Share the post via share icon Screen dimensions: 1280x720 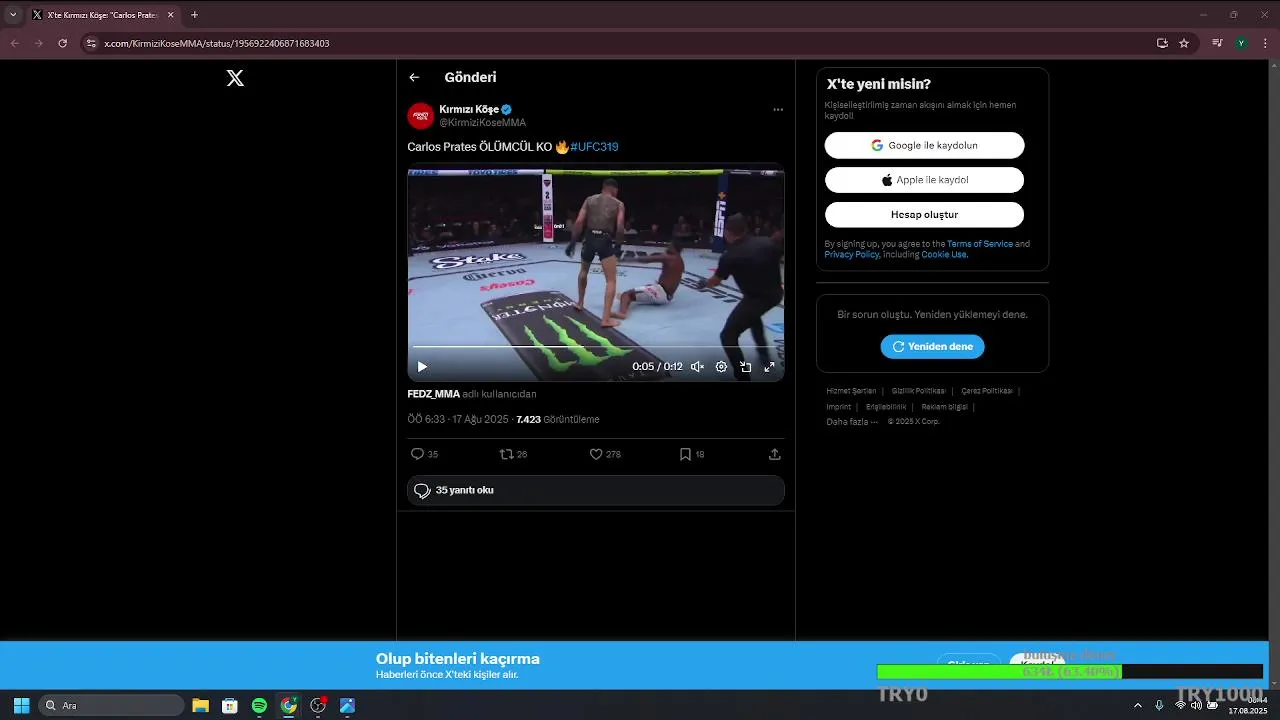coord(774,454)
